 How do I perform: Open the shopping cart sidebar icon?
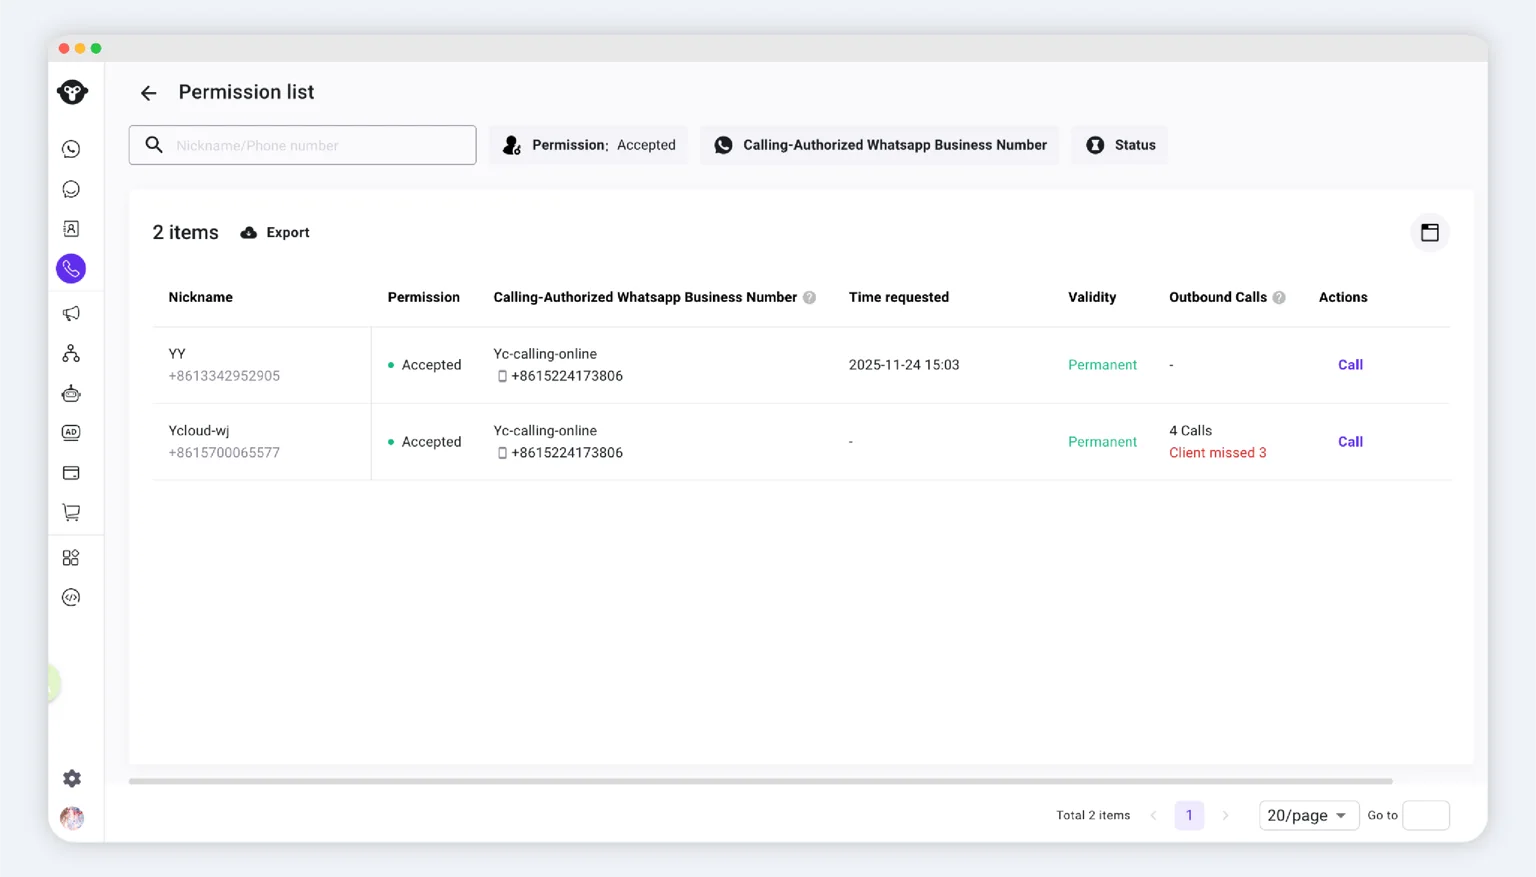pyautogui.click(x=71, y=513)
